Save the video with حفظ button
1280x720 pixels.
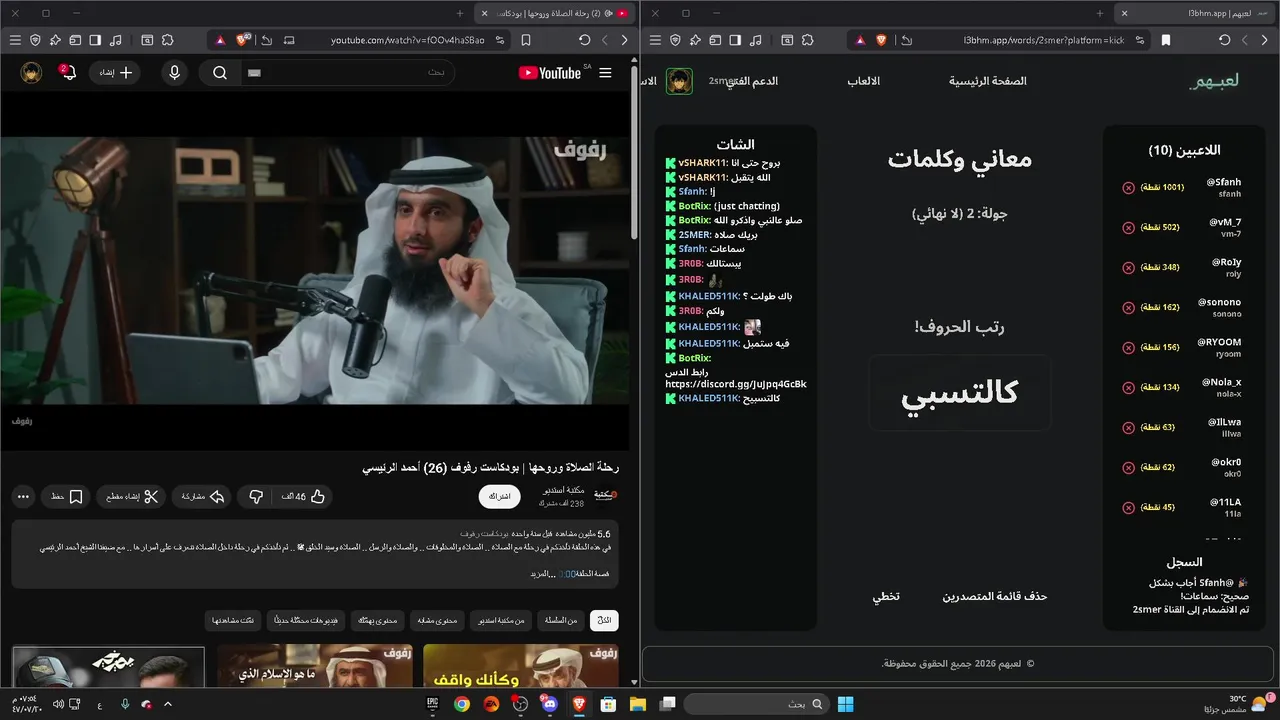pos(67,496)
